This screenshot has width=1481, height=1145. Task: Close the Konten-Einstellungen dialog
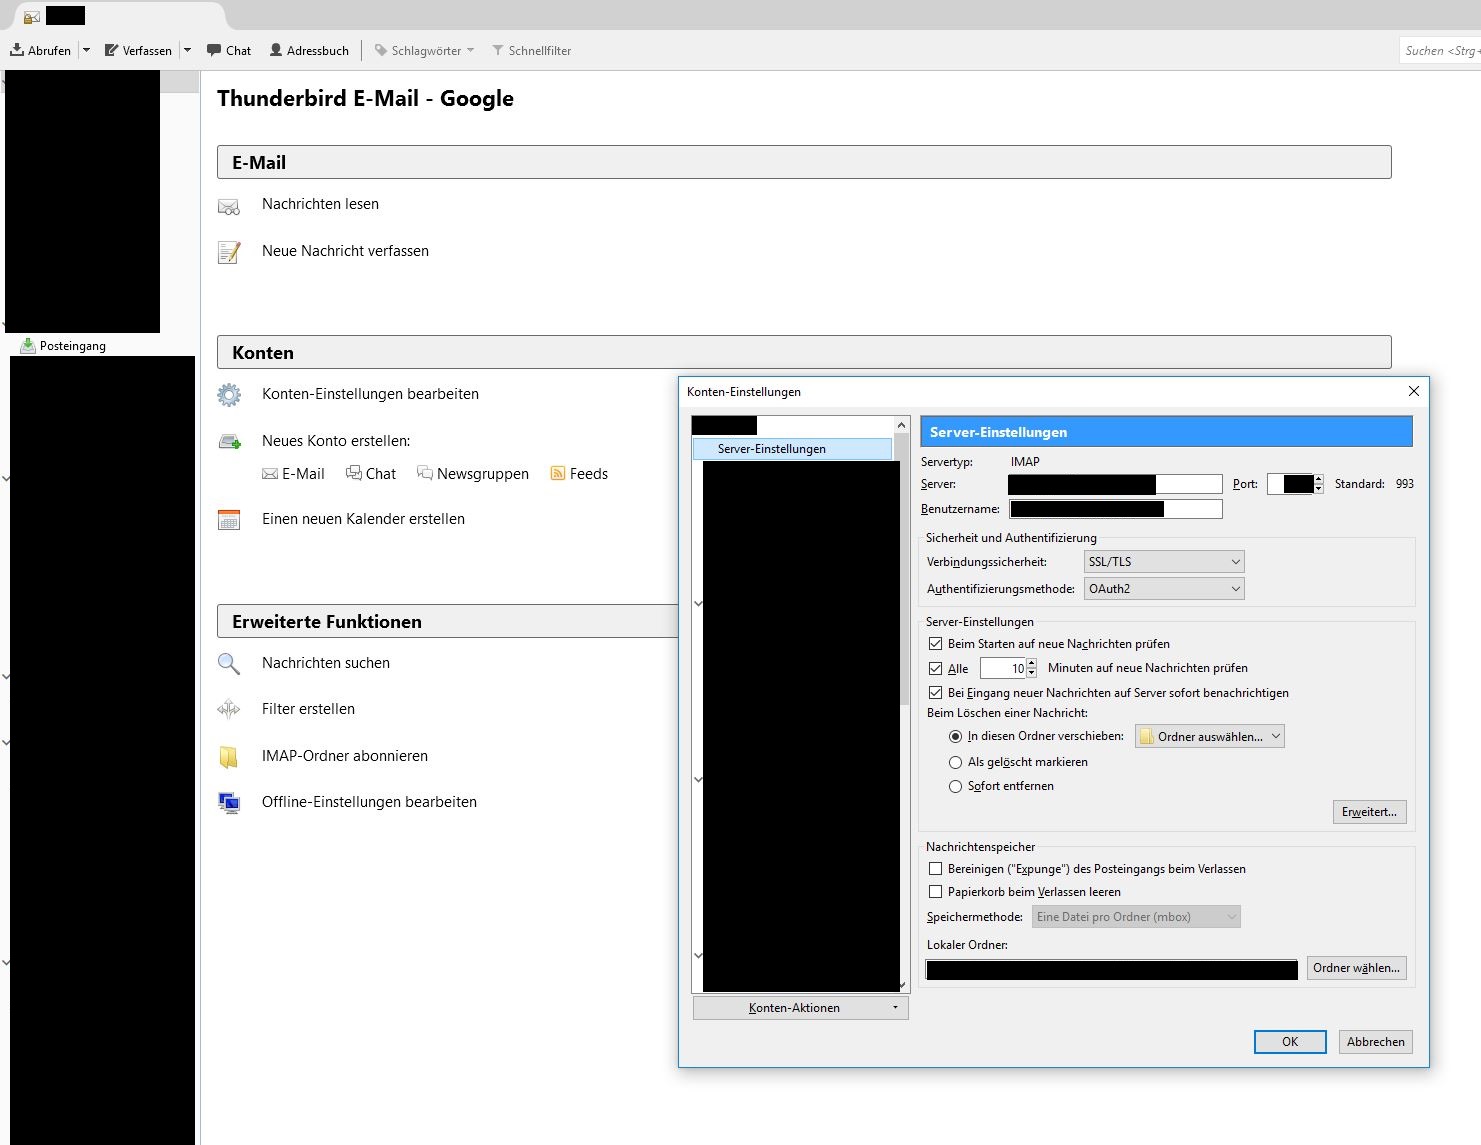tap(1414, 391)
